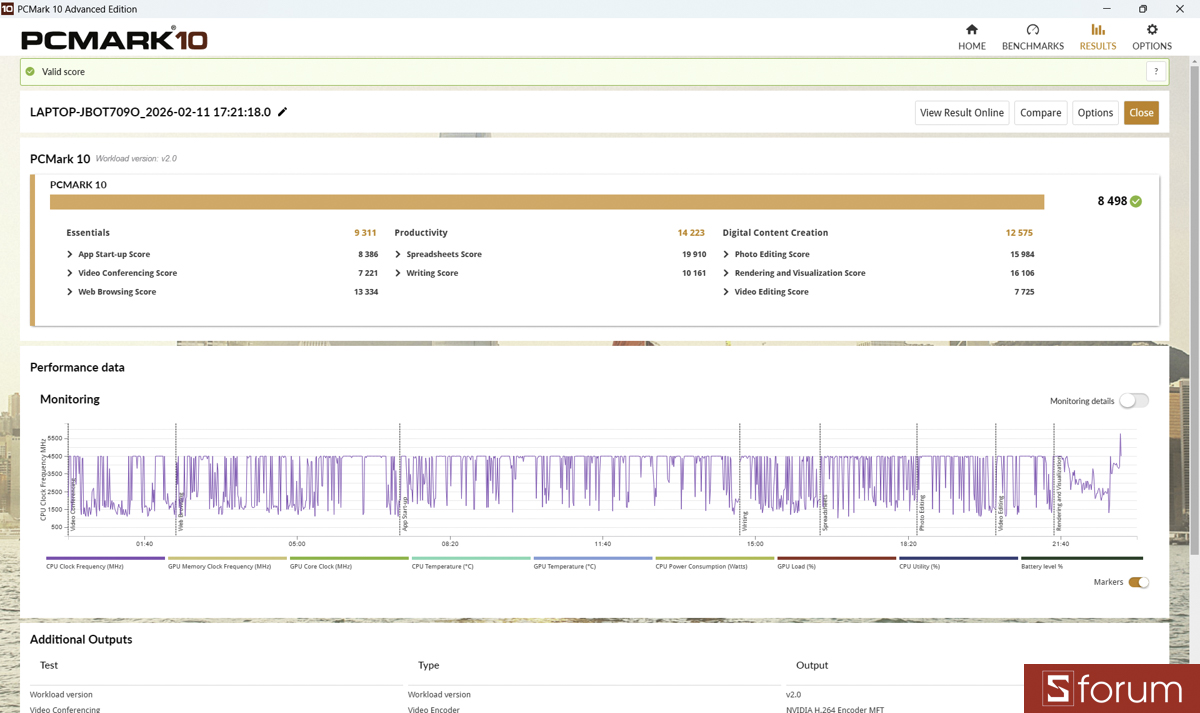Expand the App Start-up Score row

pyautogui.click(x=70, y=254)
